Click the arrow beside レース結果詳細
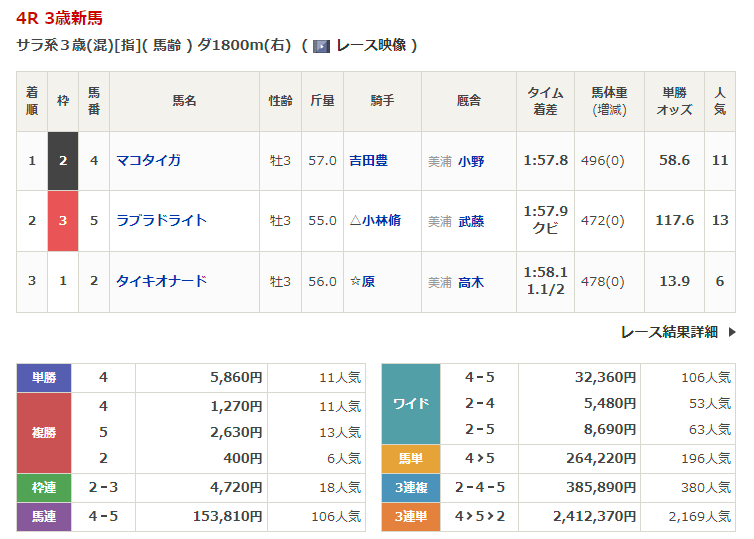 point(731,332)
